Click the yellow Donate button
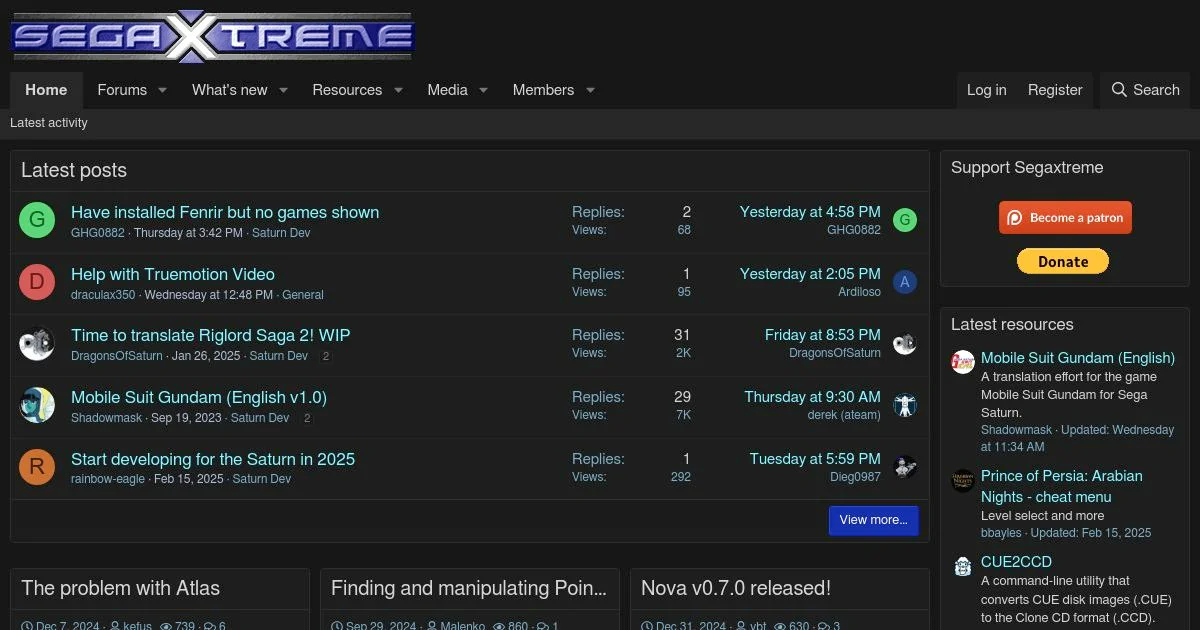 pyautogui.click(x=1063, y=261)
